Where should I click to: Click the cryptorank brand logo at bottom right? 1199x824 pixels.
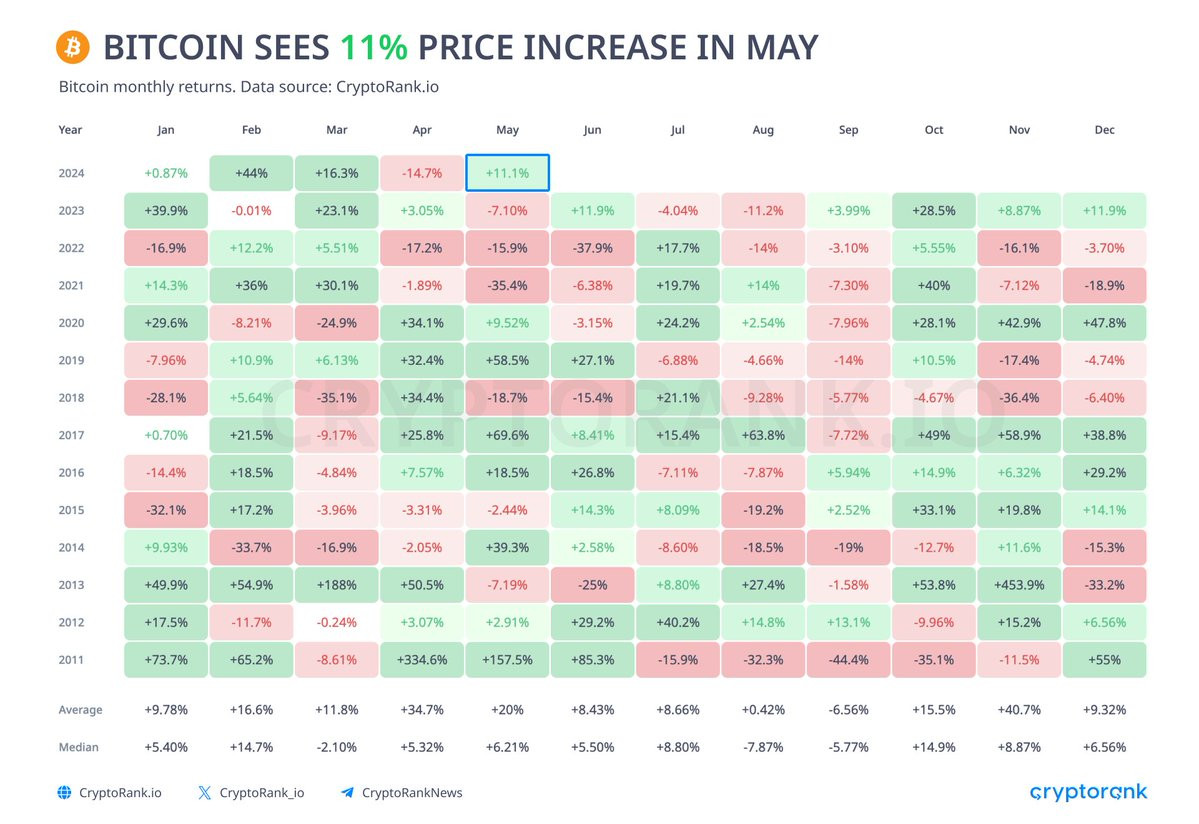pyautogui.click(x=1088, y=792)
